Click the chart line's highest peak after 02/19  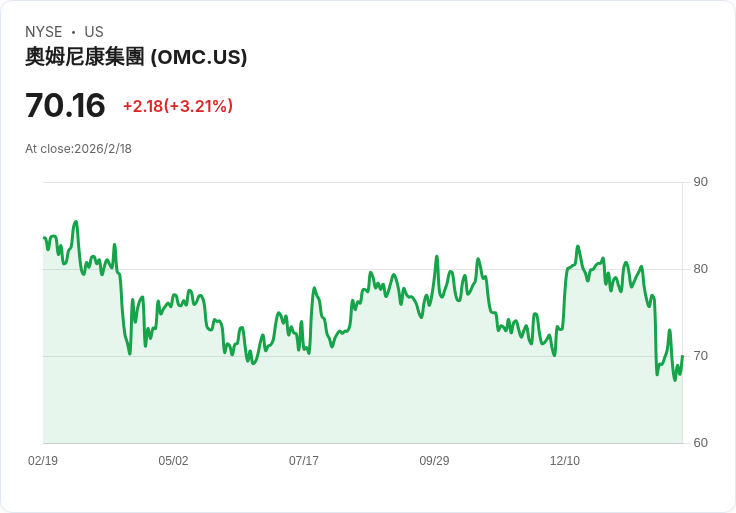coord(76,222)
